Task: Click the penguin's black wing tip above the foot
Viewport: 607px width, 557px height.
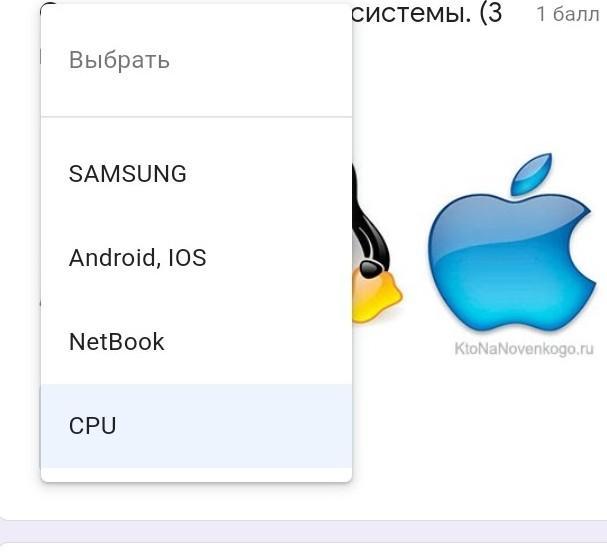Action: click(371, 268)
